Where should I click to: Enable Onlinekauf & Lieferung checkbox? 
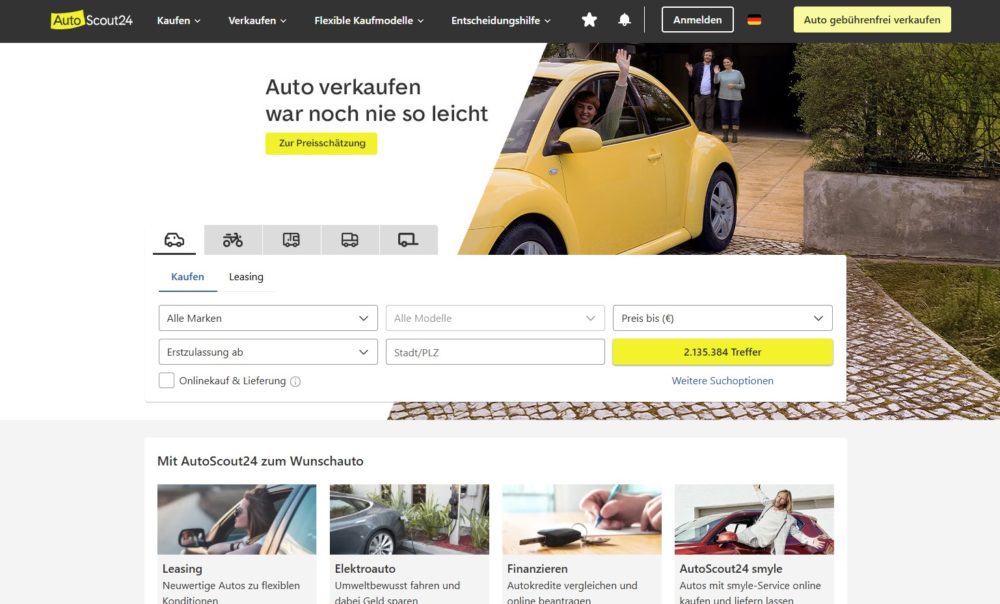pos(166,381)
